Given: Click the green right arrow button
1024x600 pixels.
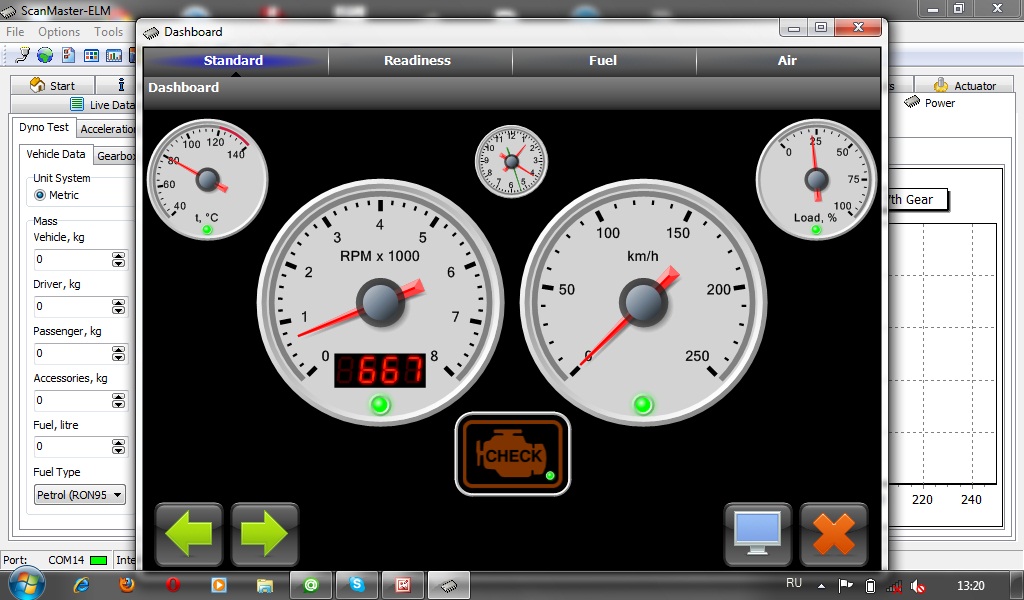Looking at the screenshot, I should [x=265, y=535].
